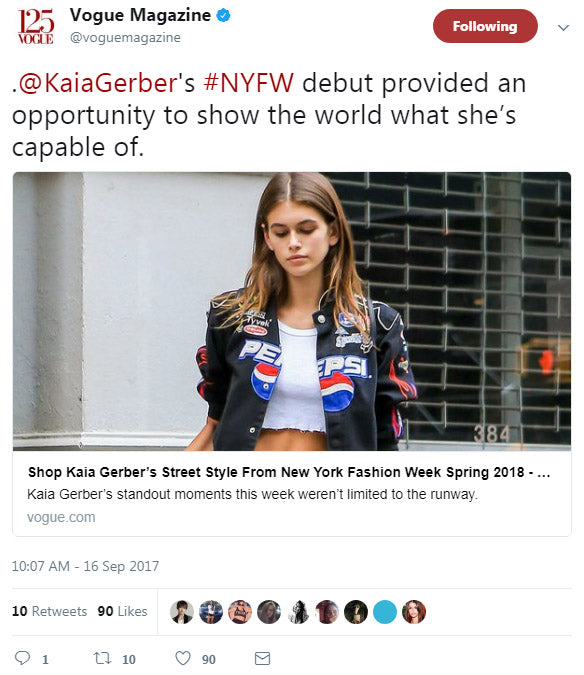Open the #NYFW hashtag
The image size is (584, 675).
pyautogui.click(x=249, y=83)
